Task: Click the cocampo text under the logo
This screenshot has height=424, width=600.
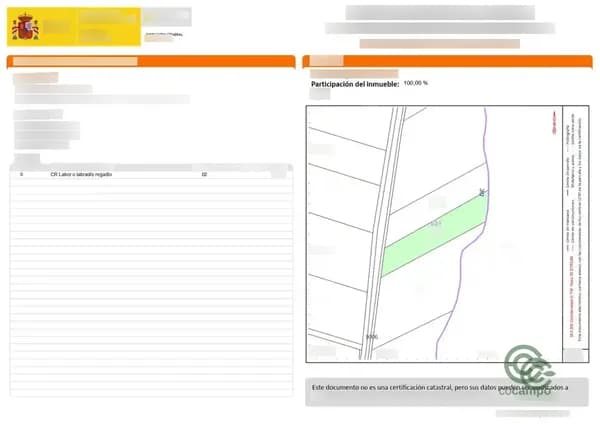Action: 525,391
